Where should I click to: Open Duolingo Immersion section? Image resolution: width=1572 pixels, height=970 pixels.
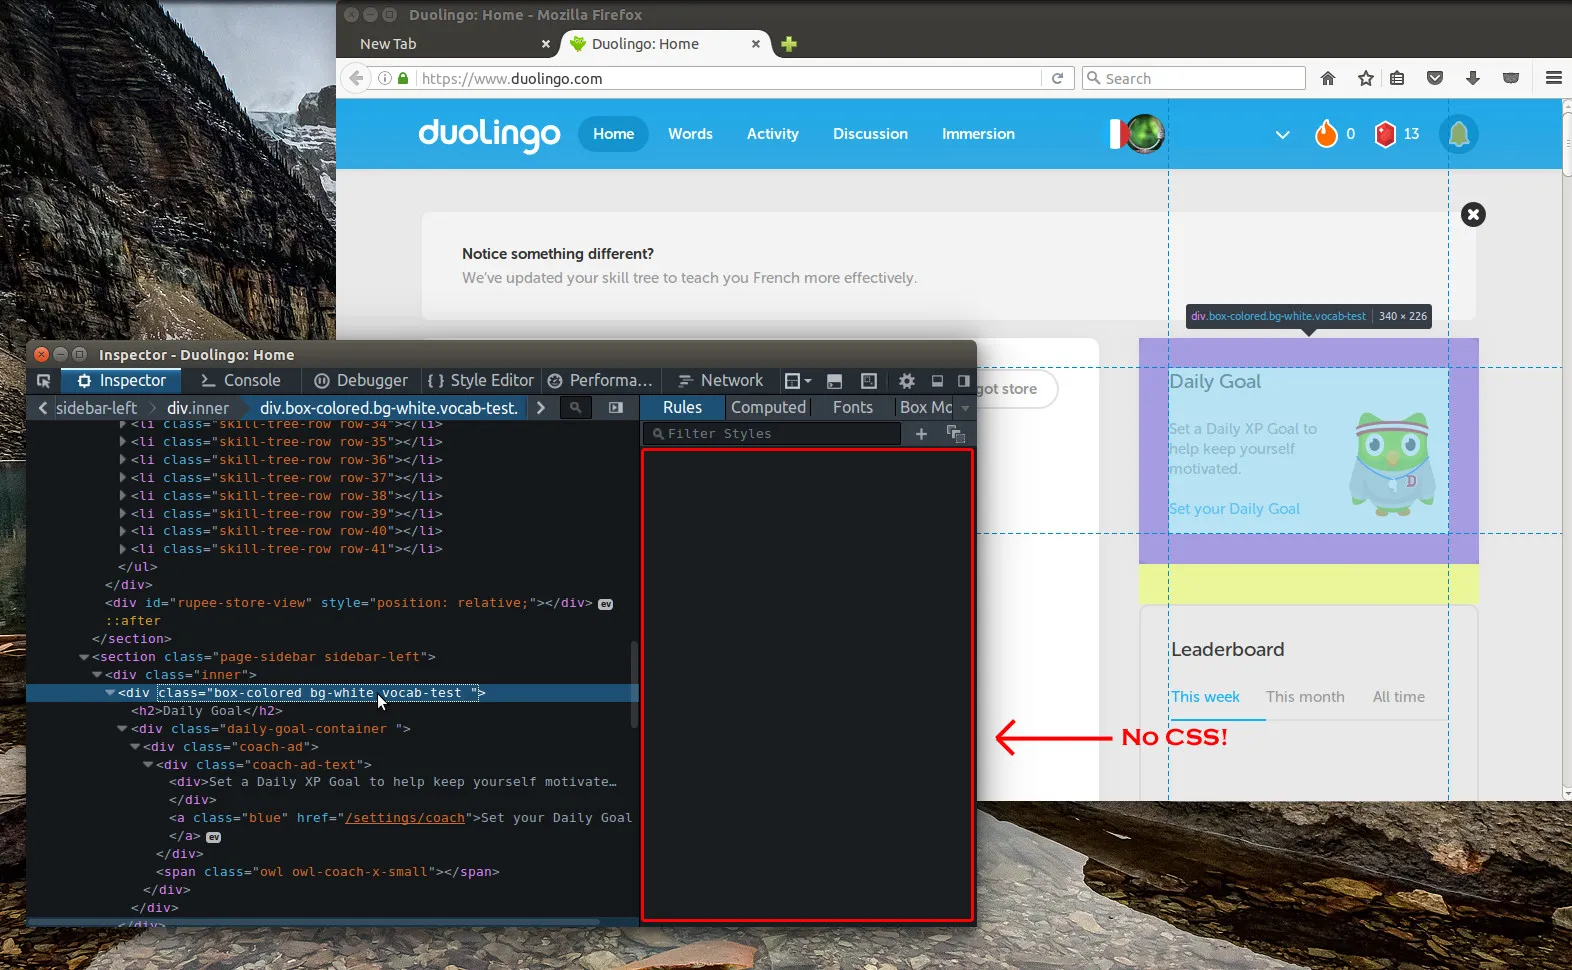(x=978, y=134)
